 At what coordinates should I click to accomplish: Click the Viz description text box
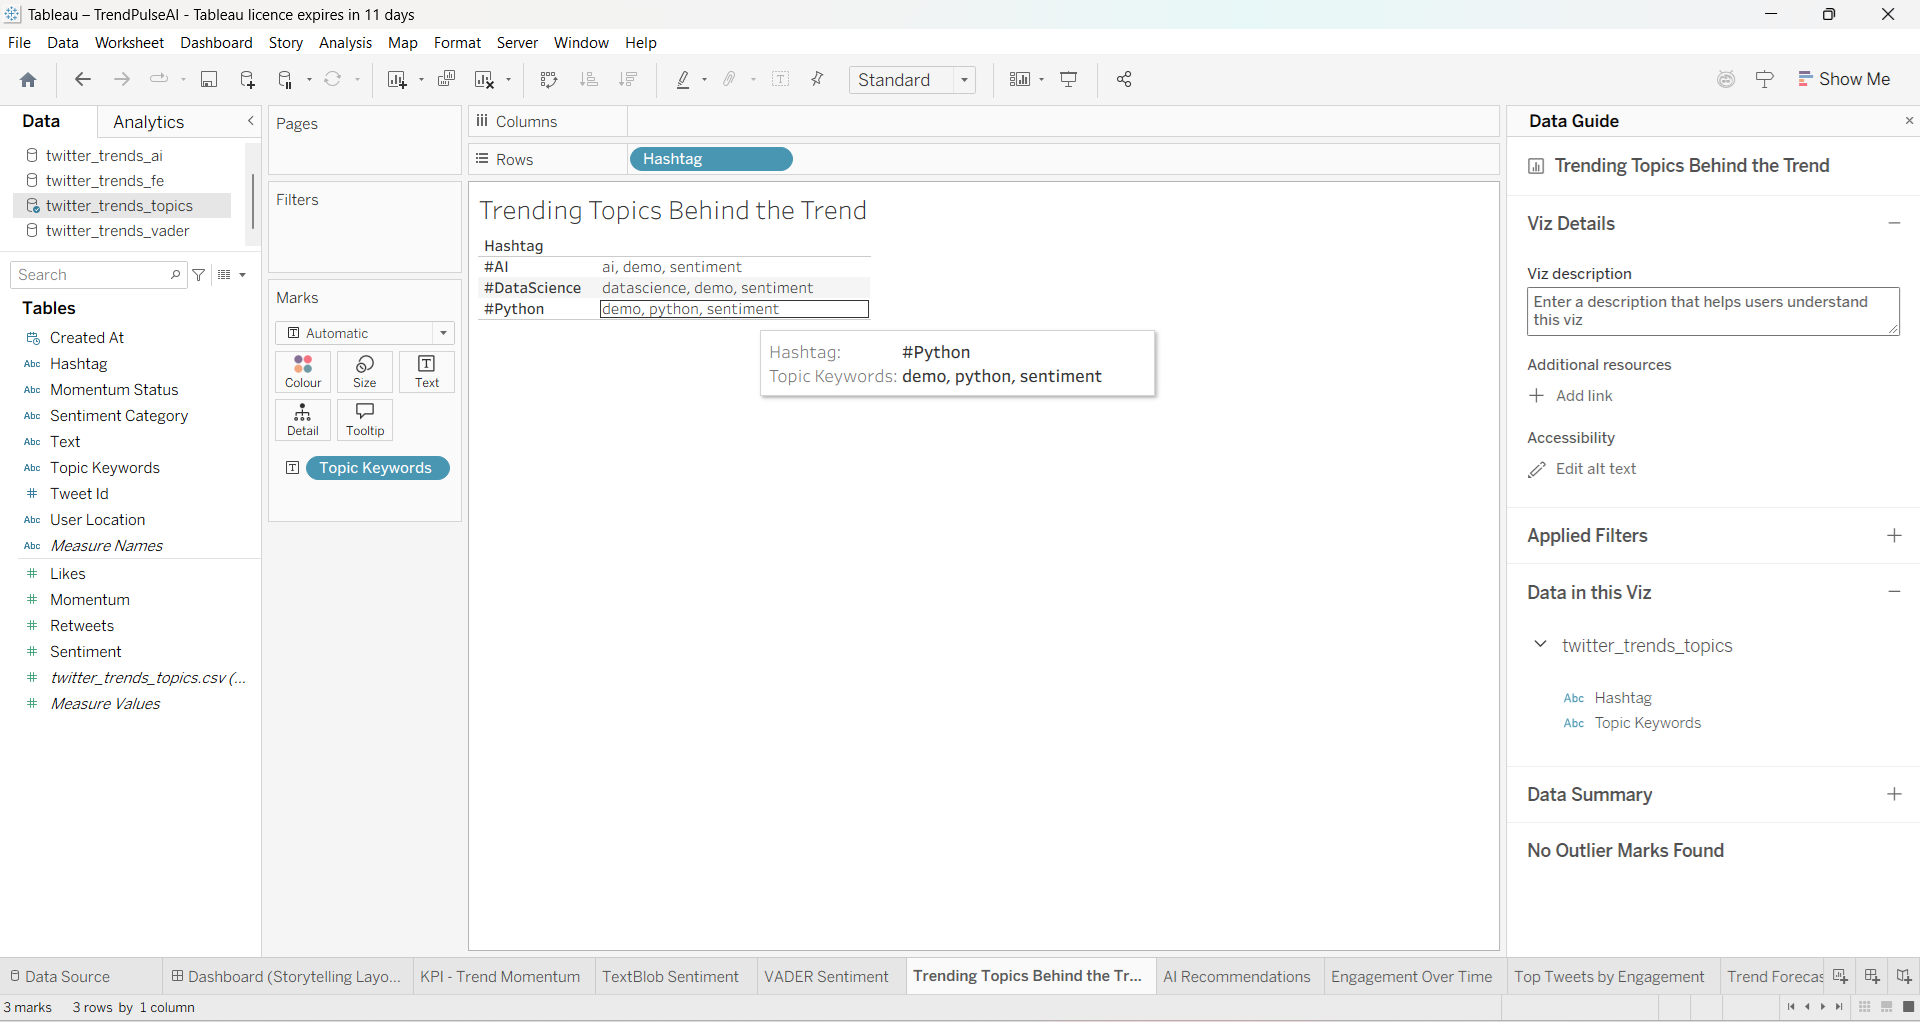click(1713, 311)
